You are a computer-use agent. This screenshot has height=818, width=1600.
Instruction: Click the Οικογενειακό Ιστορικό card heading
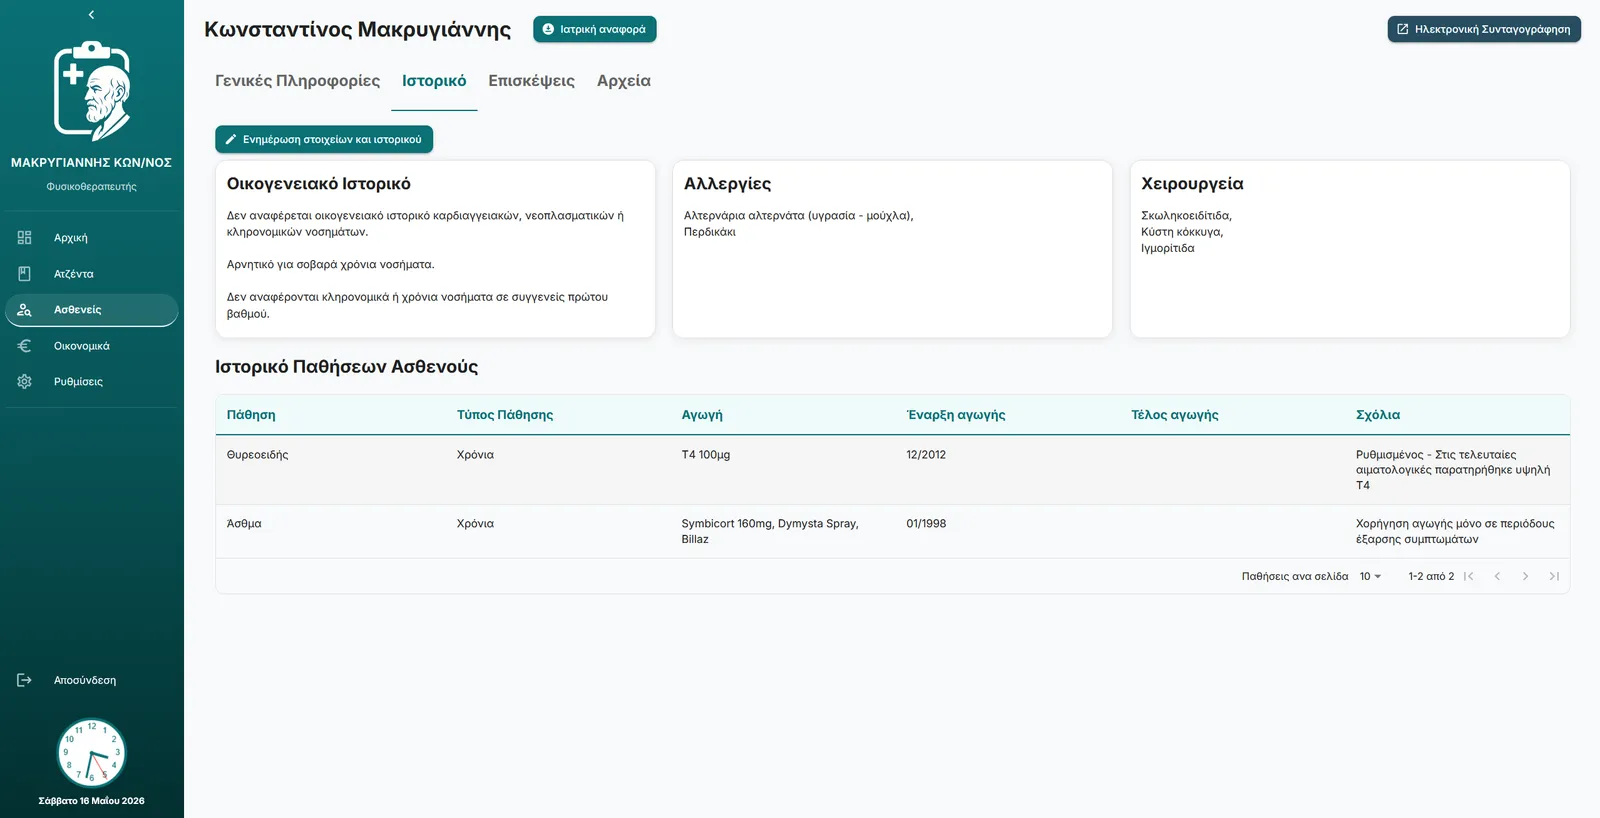[319, 184]
